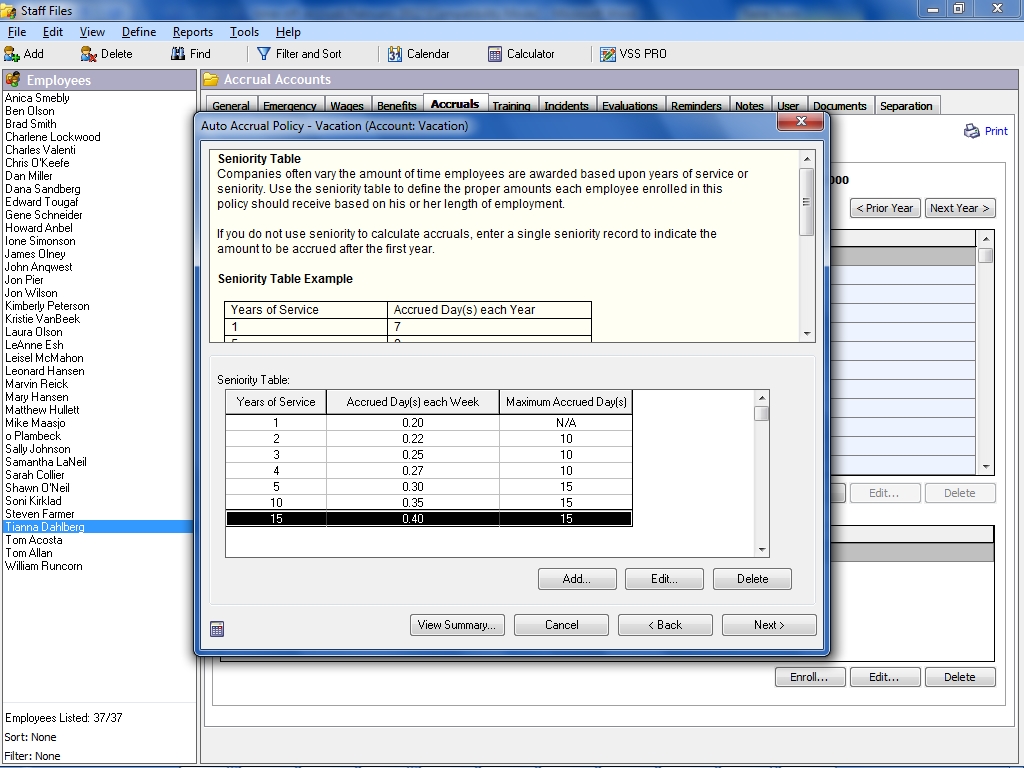The image size is (1024, 768).
Task: Open the File menu
Action: coord(17,31)
